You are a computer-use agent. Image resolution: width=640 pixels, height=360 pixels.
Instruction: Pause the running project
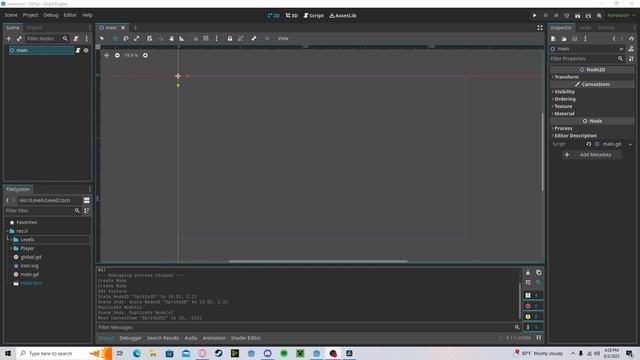[545, 16]
